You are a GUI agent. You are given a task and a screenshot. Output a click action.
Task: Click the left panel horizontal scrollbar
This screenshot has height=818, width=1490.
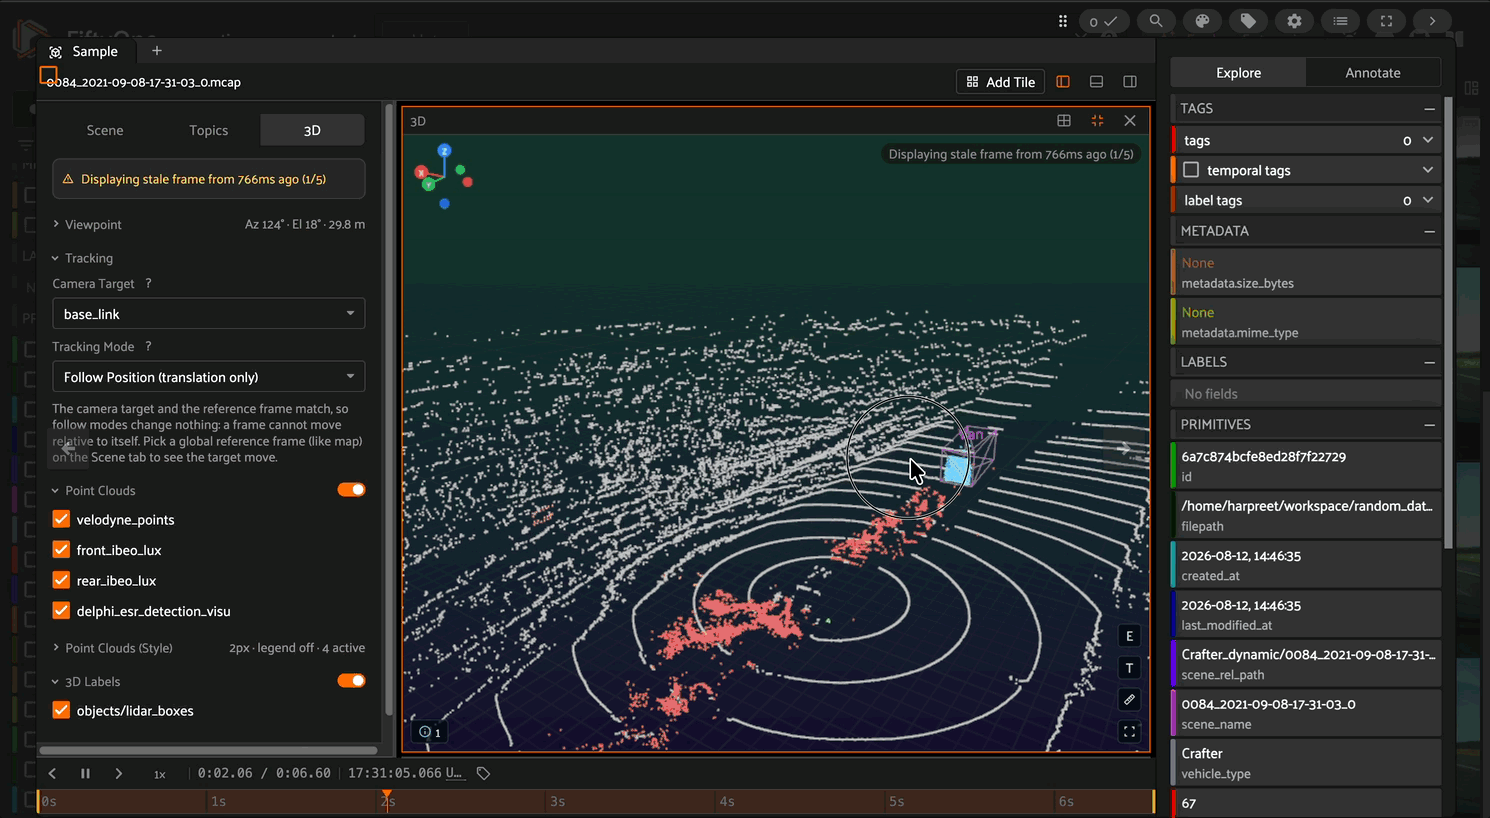(x=208, y=750)
